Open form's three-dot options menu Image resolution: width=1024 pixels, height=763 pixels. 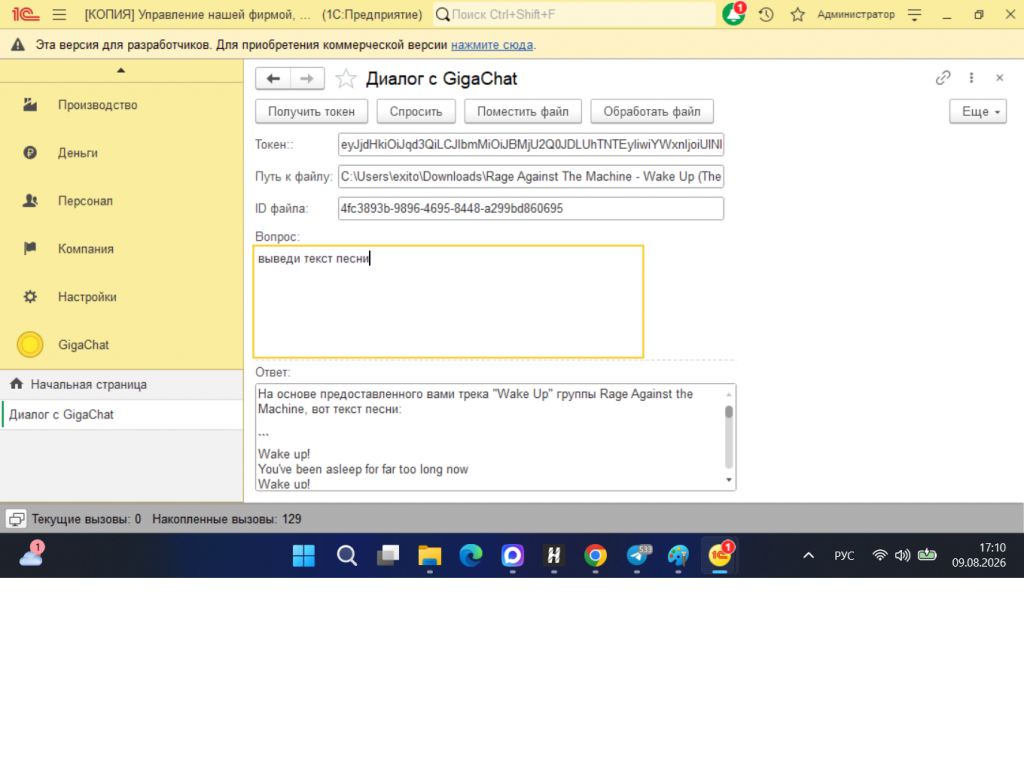tap(971, 78)
